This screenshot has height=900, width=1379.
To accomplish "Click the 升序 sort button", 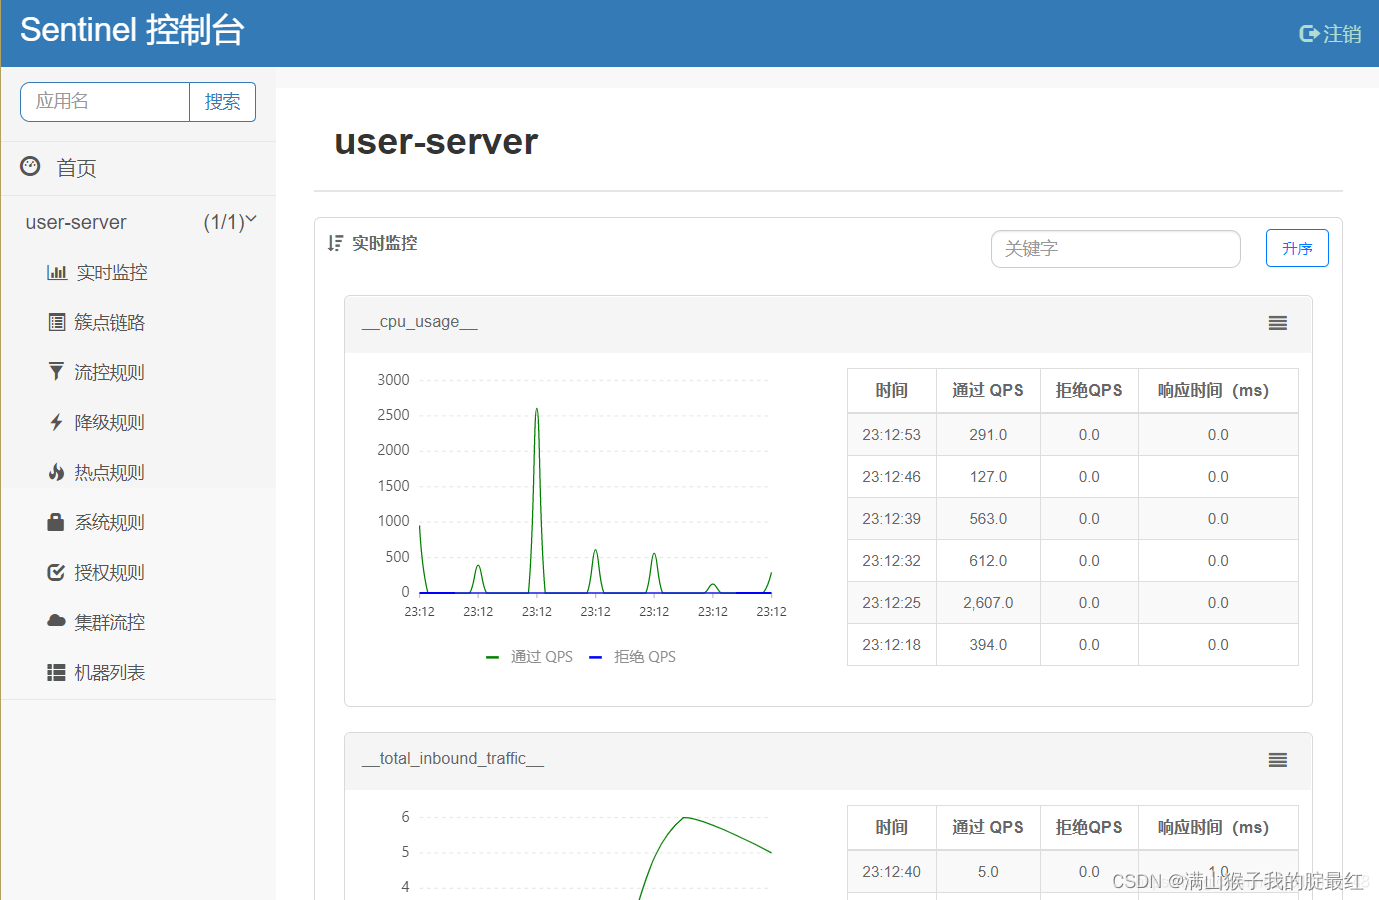I will point(1297,248).
